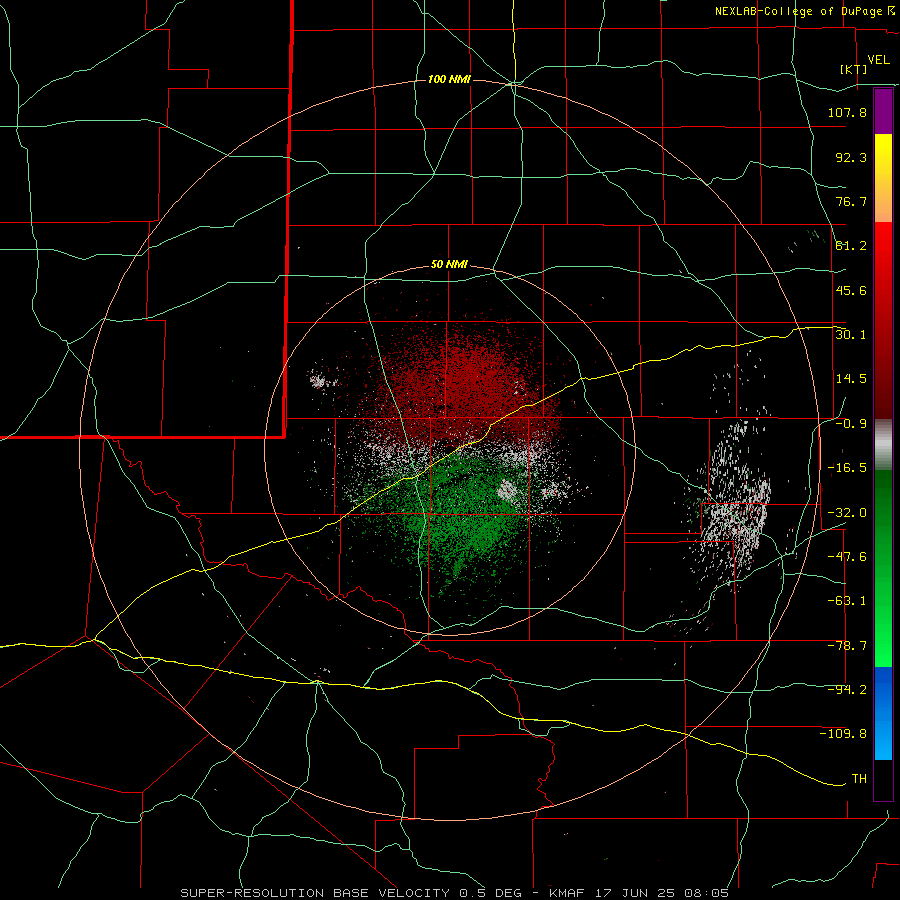Click the 50 NMI range ring label
This screenshot has width=900, height=900.
[449, 264]
